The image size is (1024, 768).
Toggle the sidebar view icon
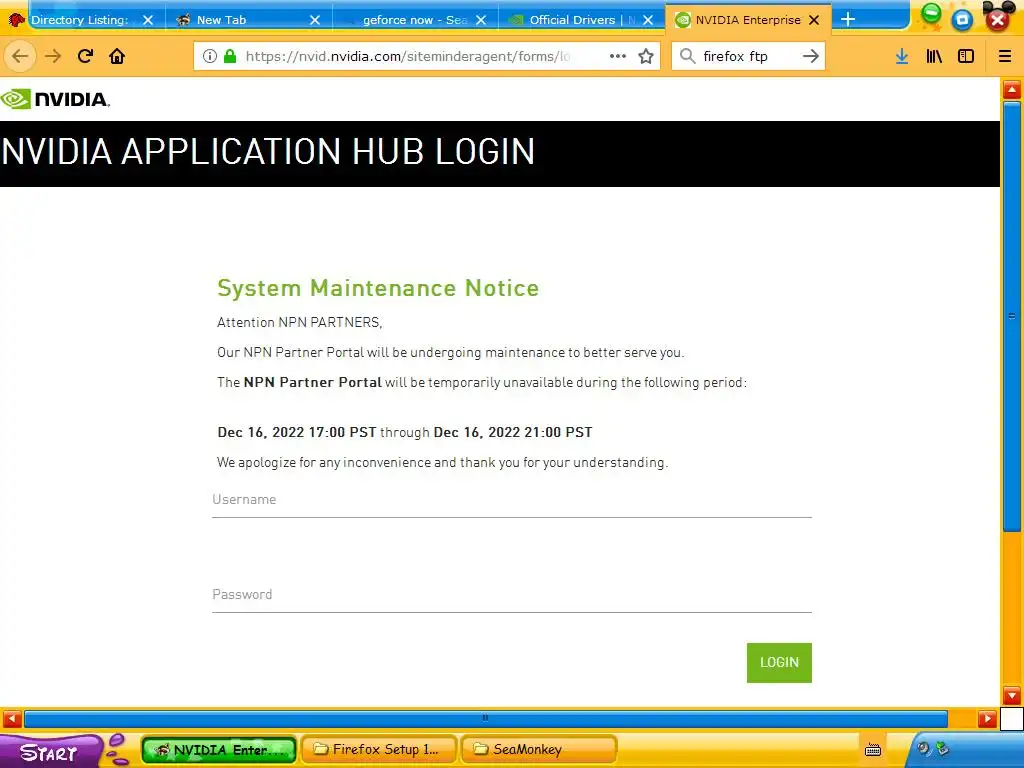[x=966, y=56]
